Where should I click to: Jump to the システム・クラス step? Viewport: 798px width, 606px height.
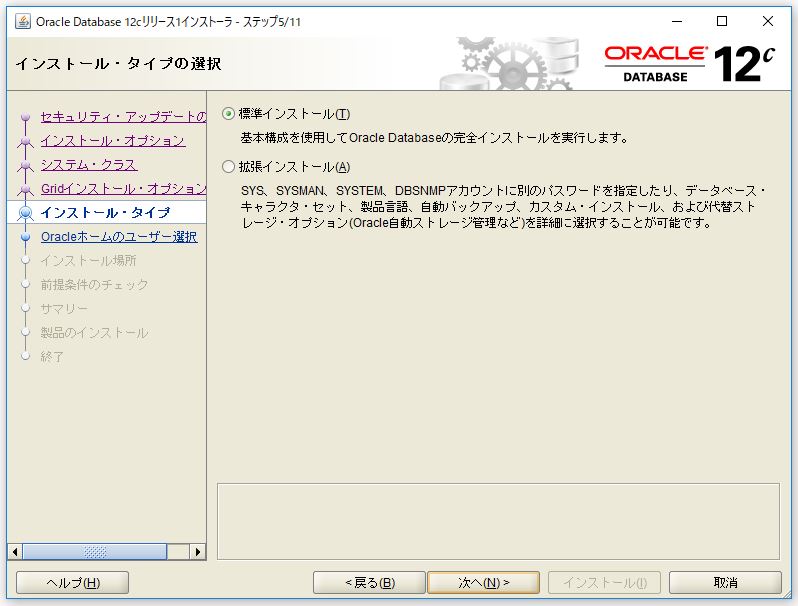[89, 165]
